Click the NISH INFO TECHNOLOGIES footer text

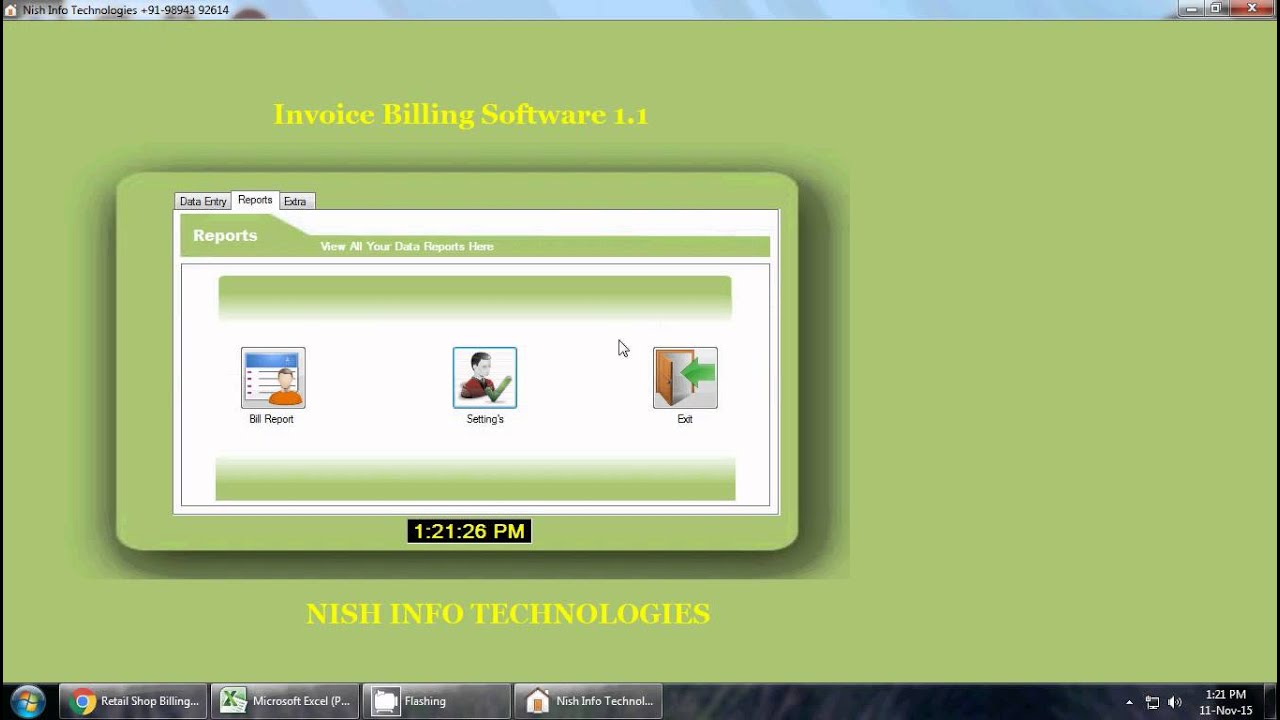point(508,613)
